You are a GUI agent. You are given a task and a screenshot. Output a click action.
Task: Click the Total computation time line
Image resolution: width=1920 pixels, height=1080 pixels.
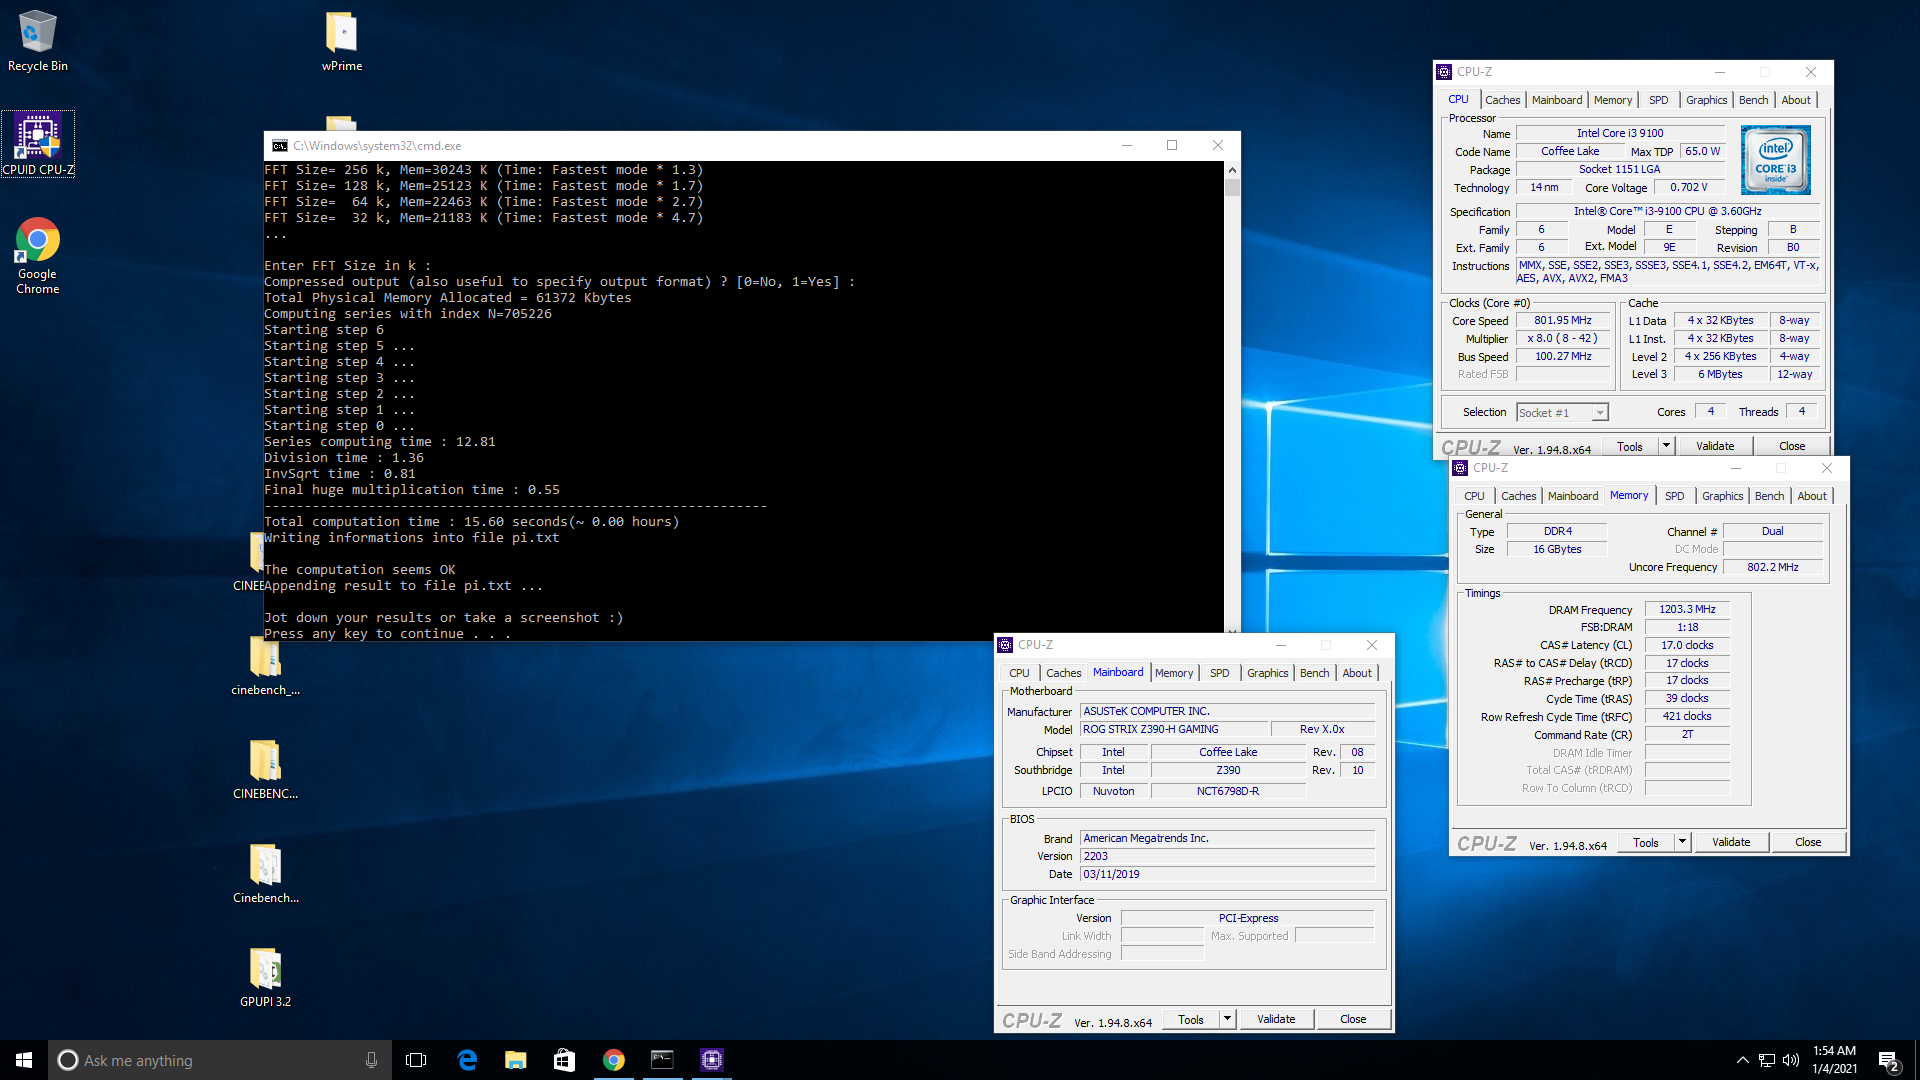471,522
